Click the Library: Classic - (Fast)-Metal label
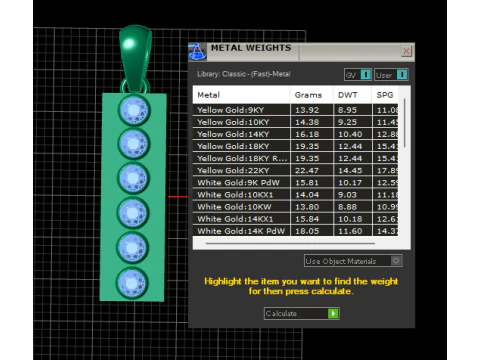The height and width of the screenshot is (360, 480). click(x=244, y=74)
